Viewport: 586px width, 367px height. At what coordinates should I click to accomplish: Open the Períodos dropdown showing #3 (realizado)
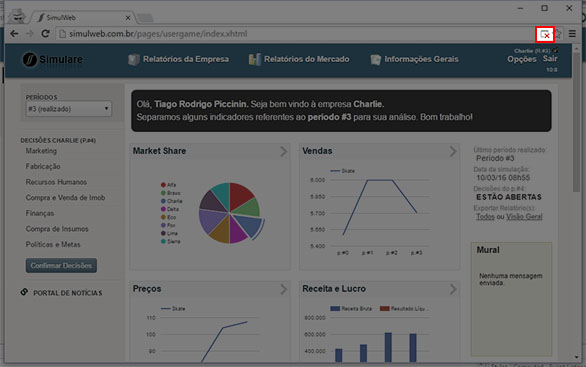pos(68,109)
